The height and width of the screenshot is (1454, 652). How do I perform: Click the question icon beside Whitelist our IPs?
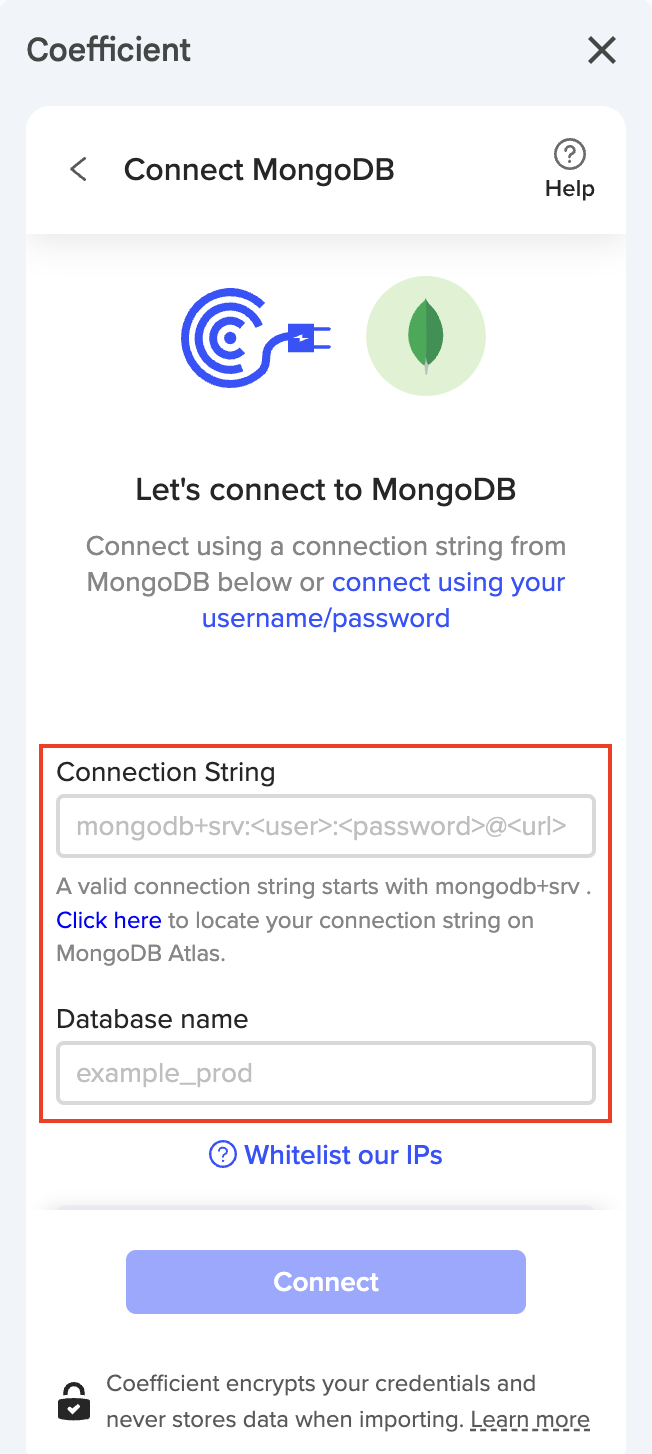[222, 1155]
